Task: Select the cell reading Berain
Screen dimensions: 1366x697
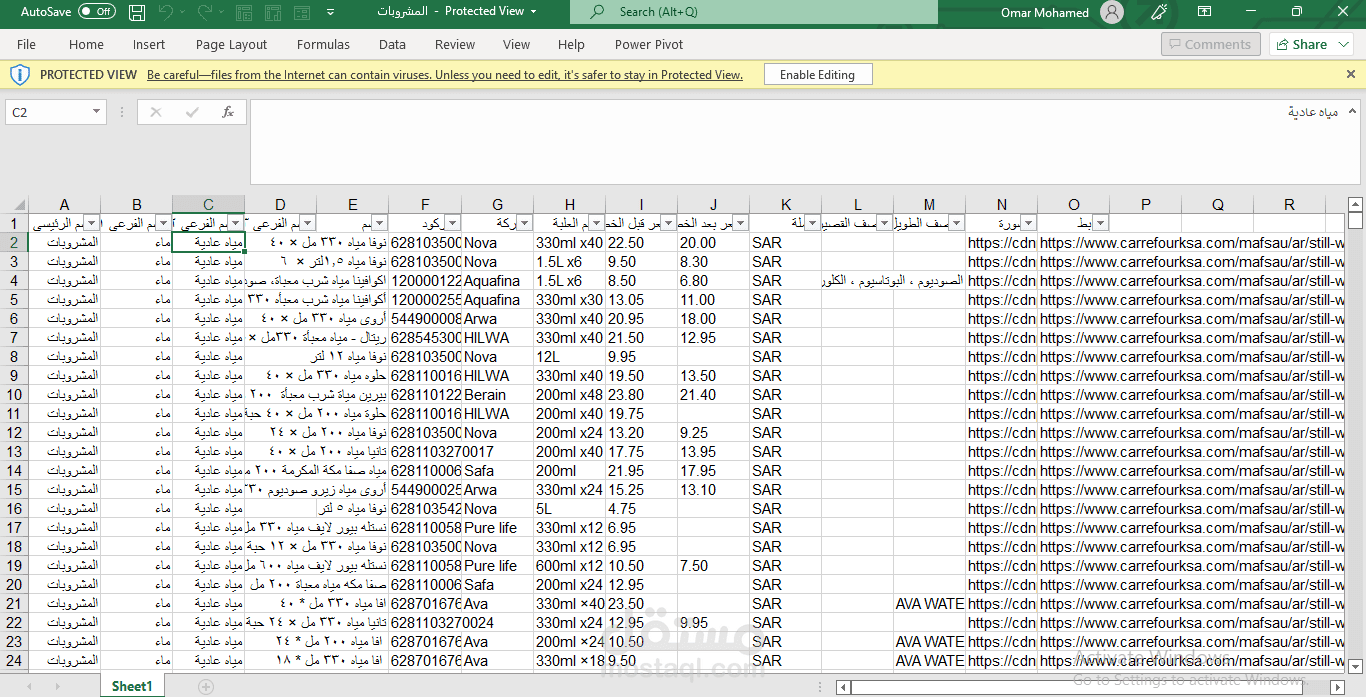Action: 497,395
